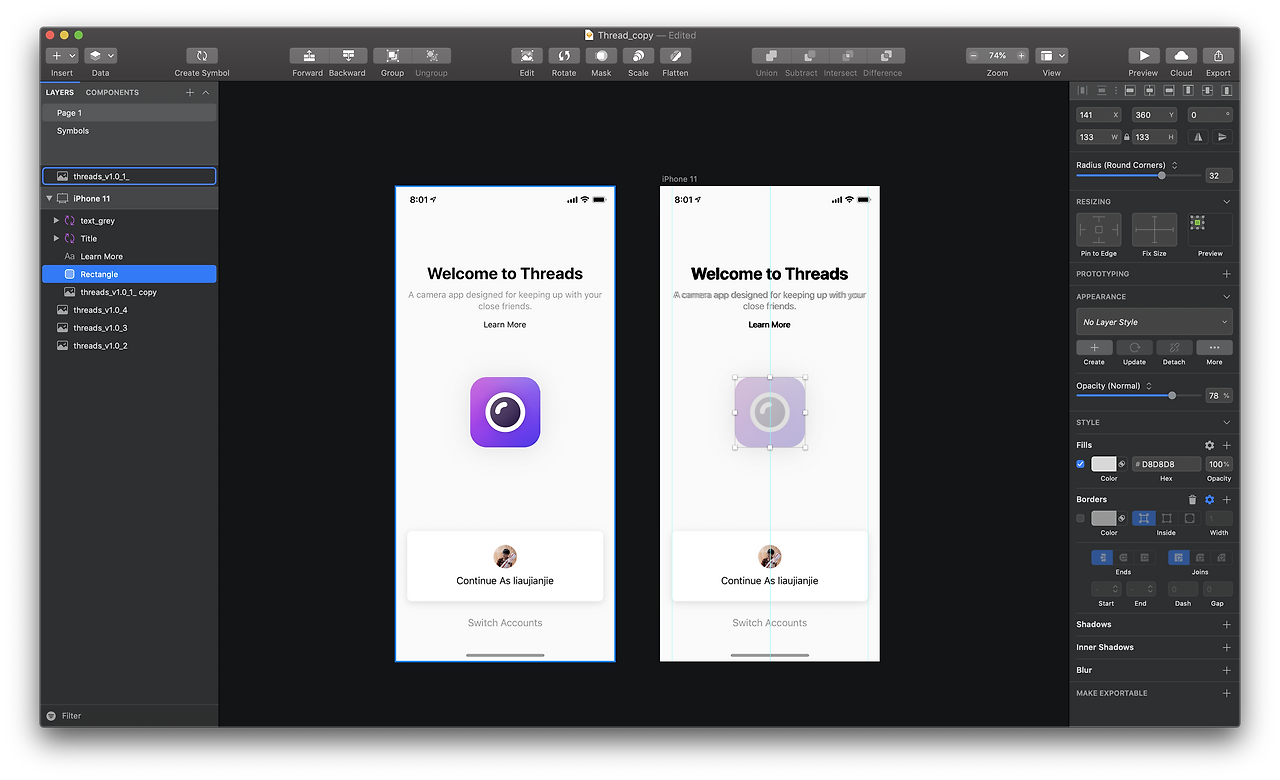Screen dimensions: 1280x780
Task: Select the first border Joins style
Action: pos(1179,557)
